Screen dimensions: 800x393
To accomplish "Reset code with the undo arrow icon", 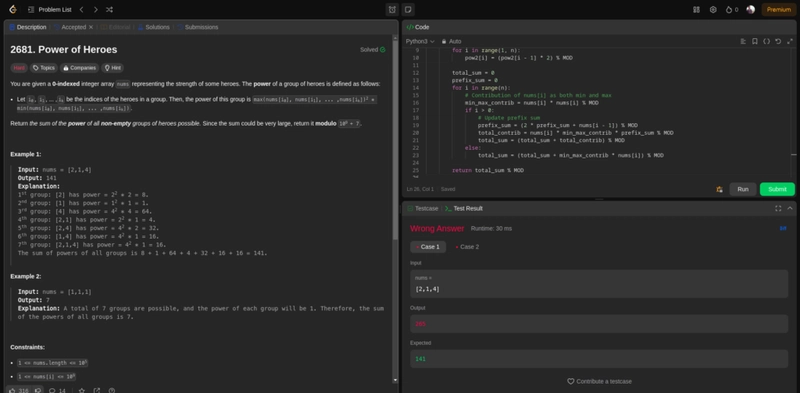I will (778, 41).
